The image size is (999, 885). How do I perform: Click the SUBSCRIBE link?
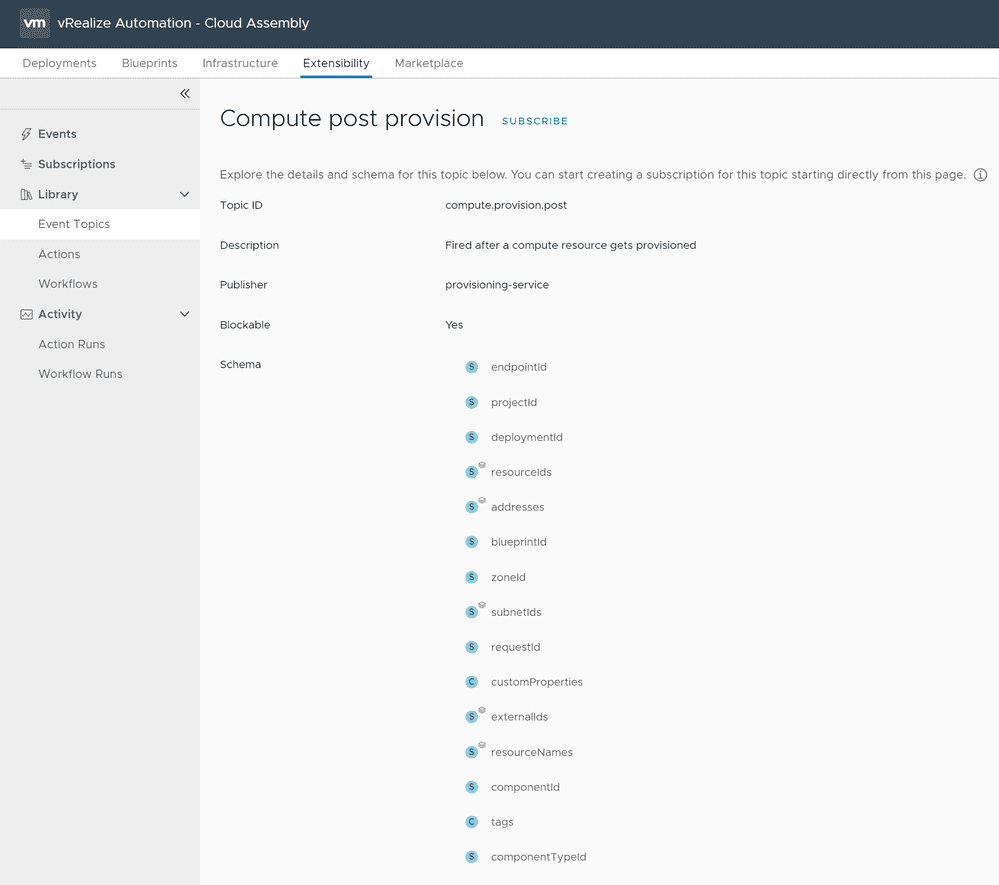[x=534, y=121]
